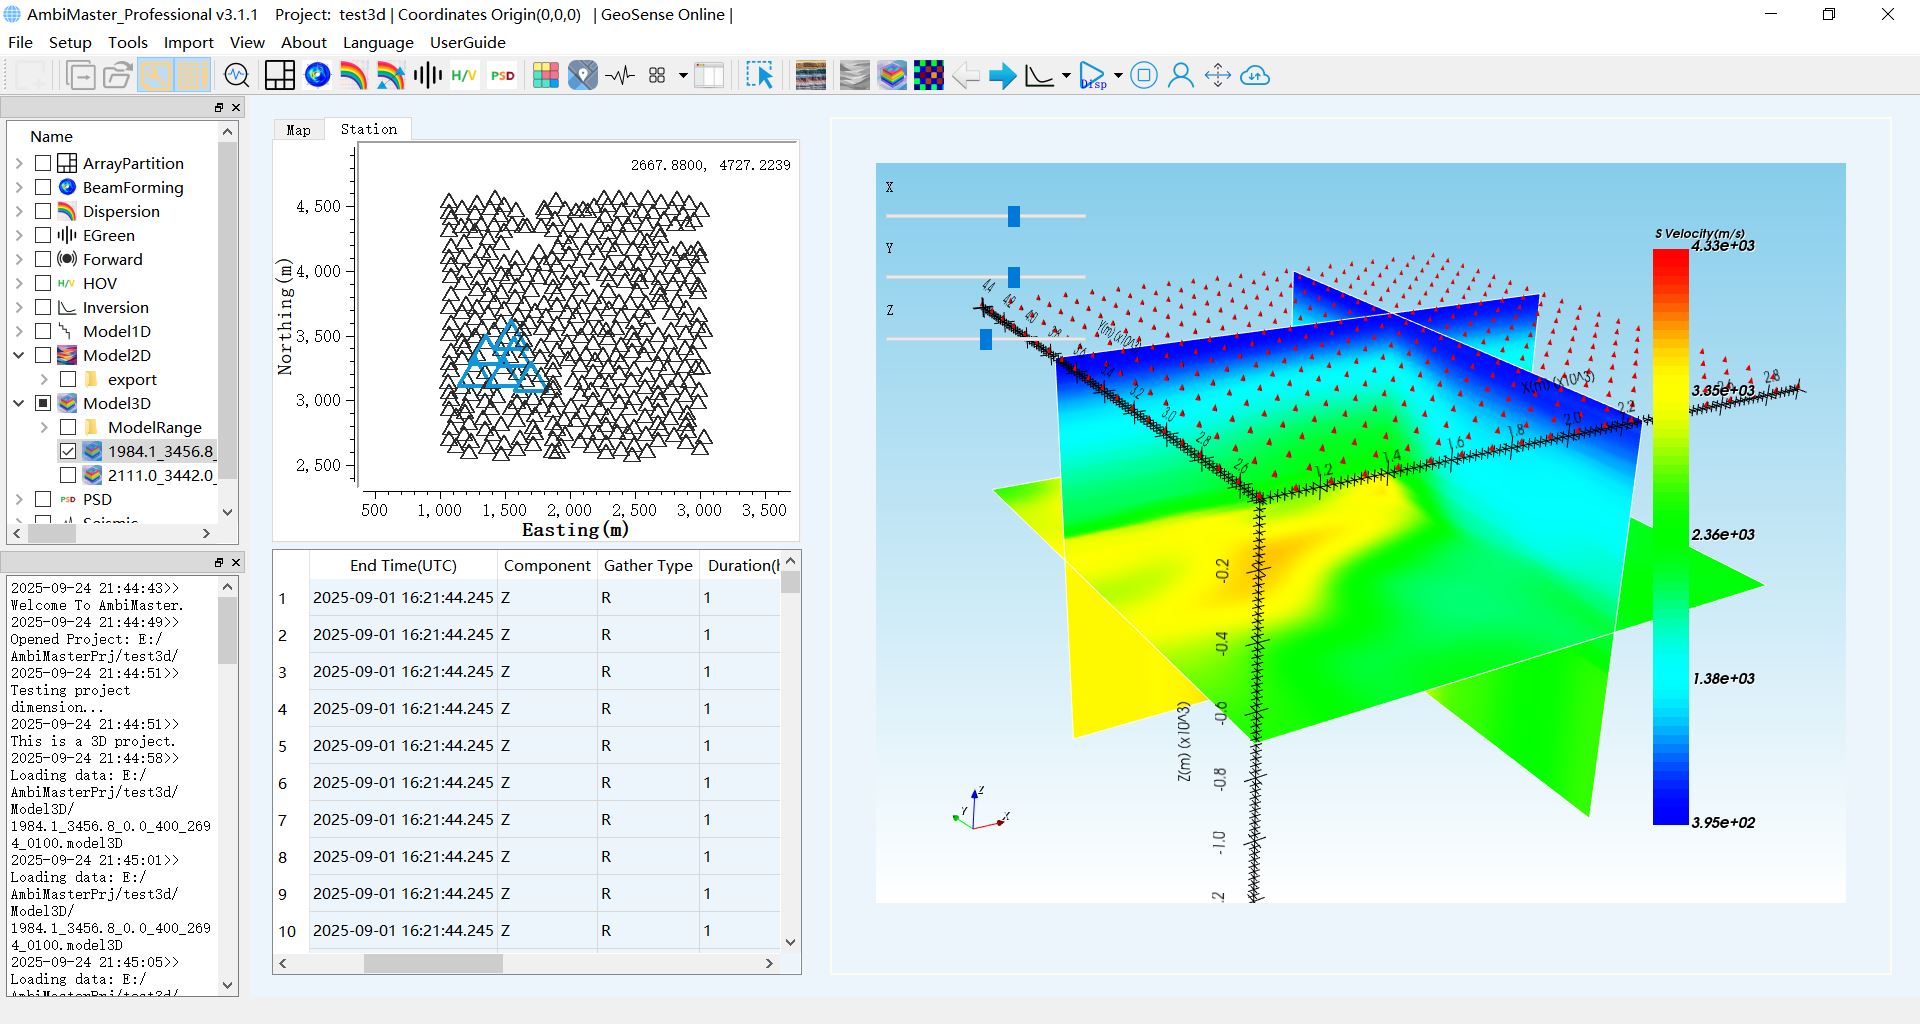The image size is (1920, 1024).
Task: Click the user profile toolbar icon
Action: tap(1181, 76)
